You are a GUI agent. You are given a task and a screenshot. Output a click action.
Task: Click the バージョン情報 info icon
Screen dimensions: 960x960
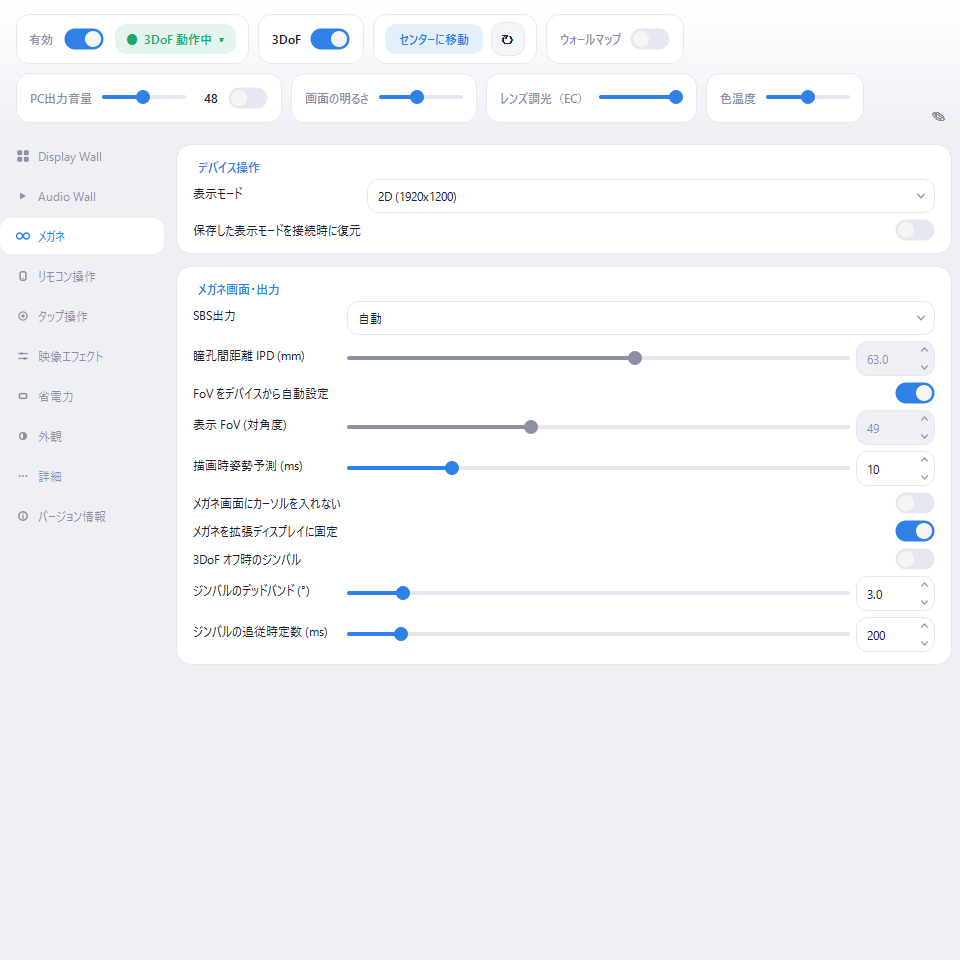(x=23, y=516)
